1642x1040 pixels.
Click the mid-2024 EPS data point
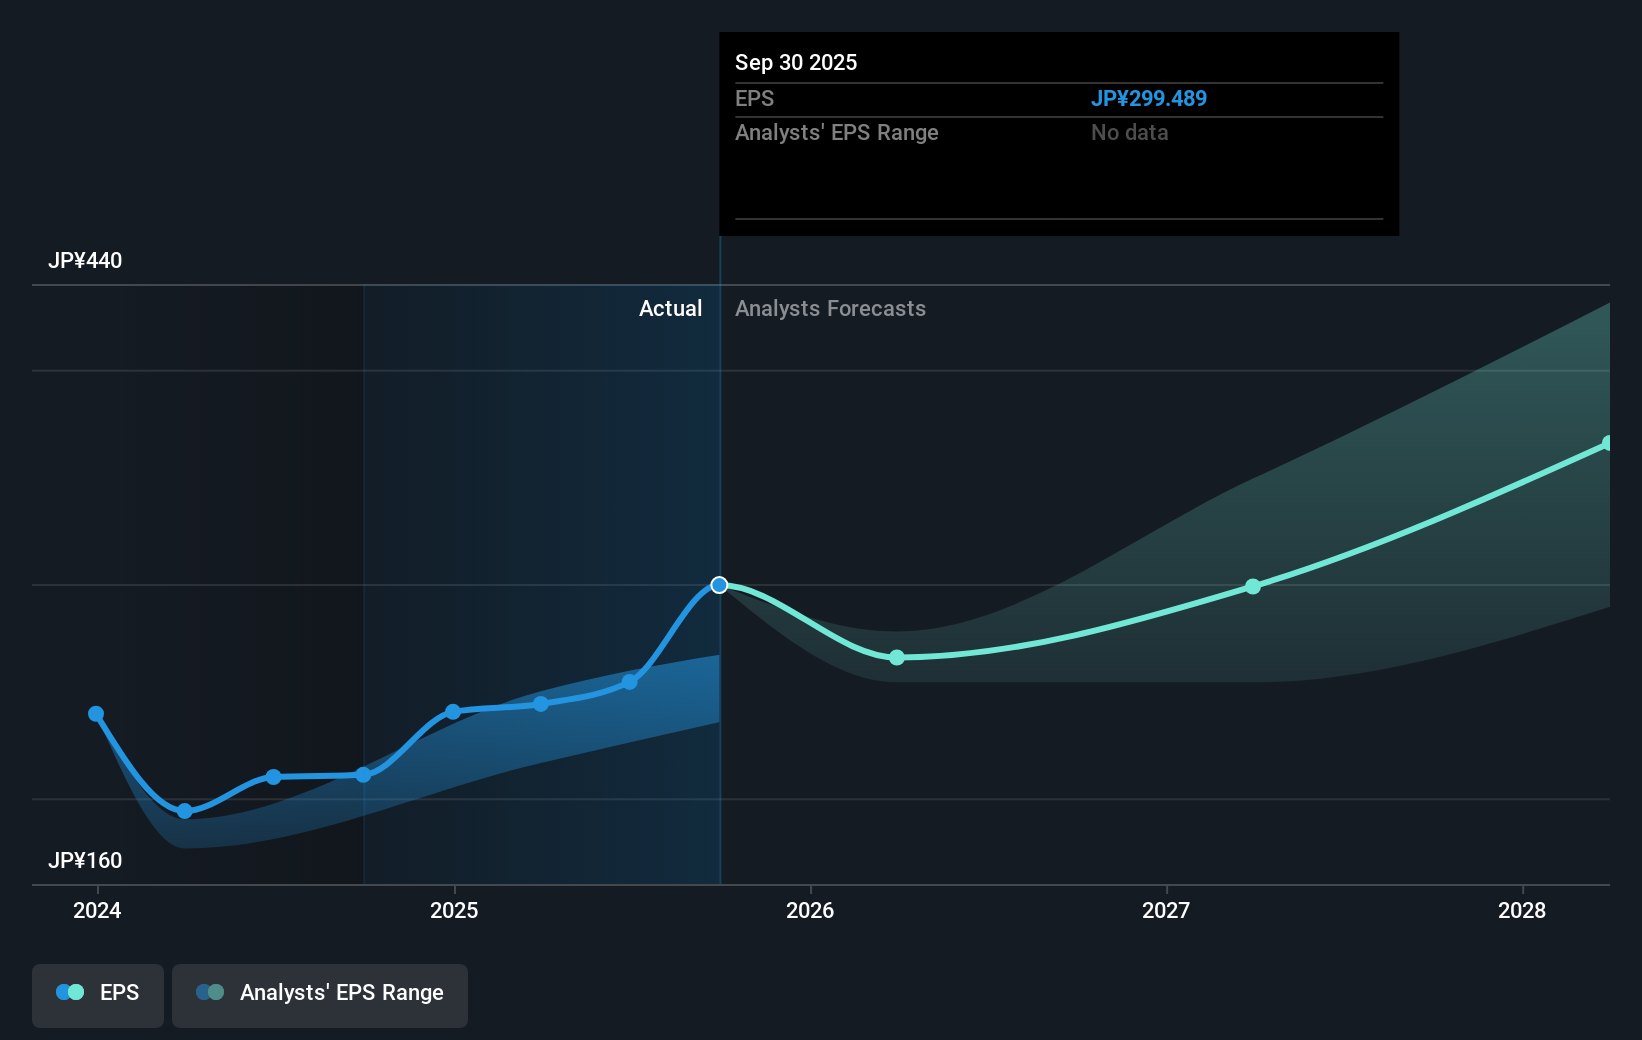click(x=274, y=777)
